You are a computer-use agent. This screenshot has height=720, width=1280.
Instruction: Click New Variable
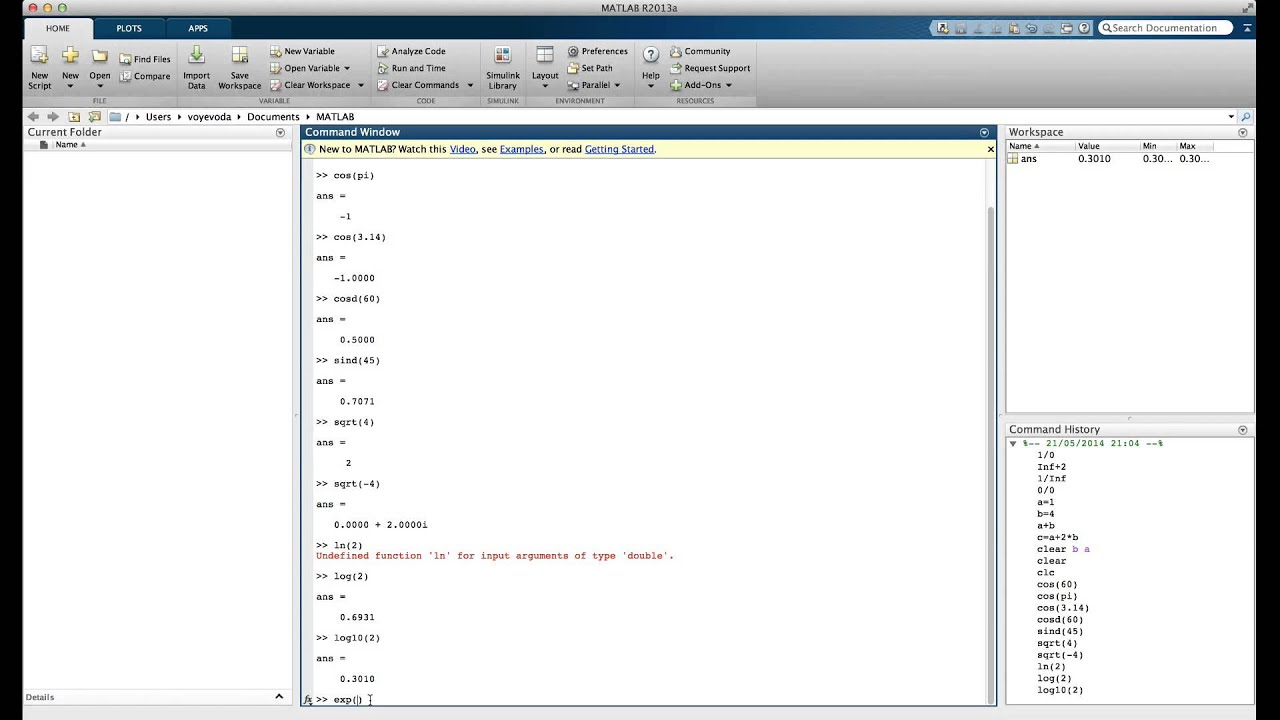(x=302, y=51)
